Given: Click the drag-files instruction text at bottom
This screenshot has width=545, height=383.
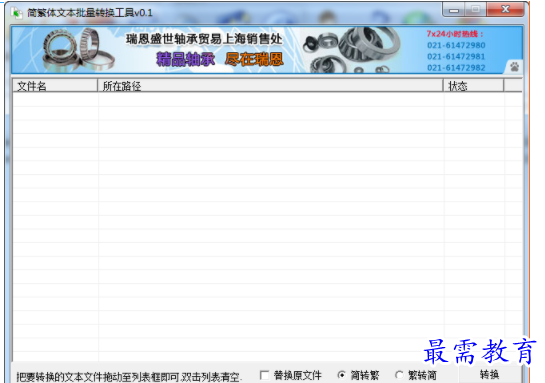Looking at the screenshot, I should (x=129, y=376).
